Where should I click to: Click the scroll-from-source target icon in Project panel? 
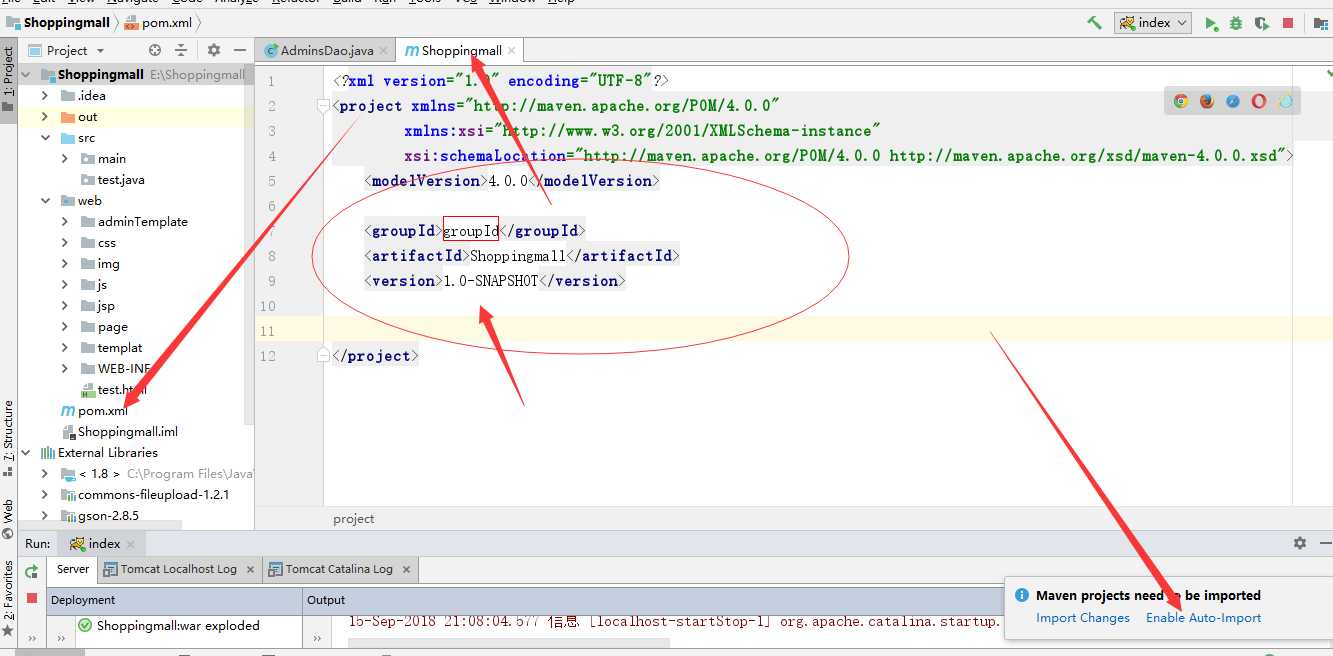click(155, 50)
